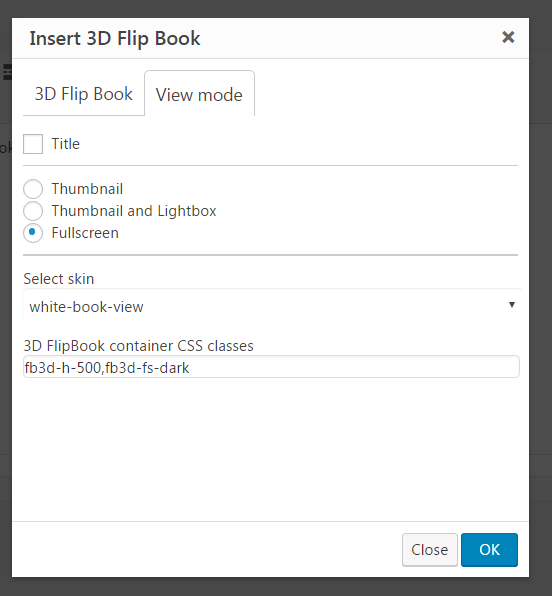Select the Thumbnail and Lightbox radio button
Screen dimensions: 552x596
pyautogui.click(x=33, y=211)
